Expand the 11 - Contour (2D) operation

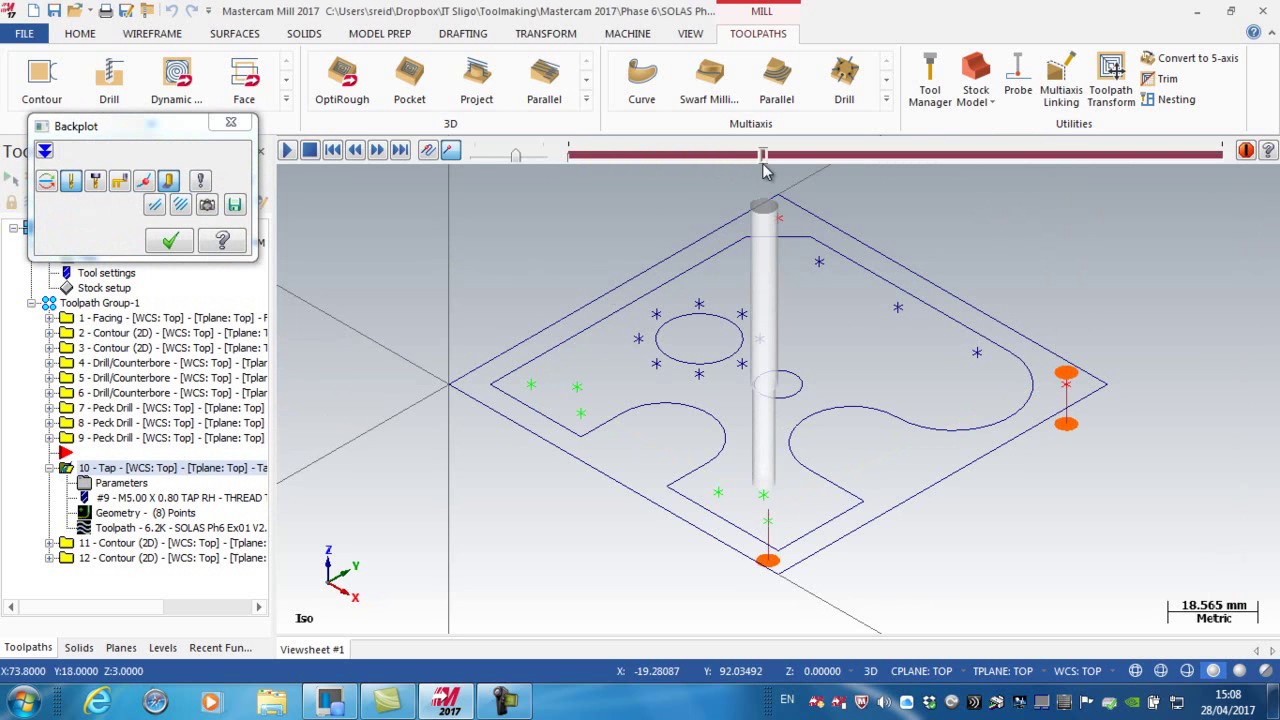coord(50,543)
